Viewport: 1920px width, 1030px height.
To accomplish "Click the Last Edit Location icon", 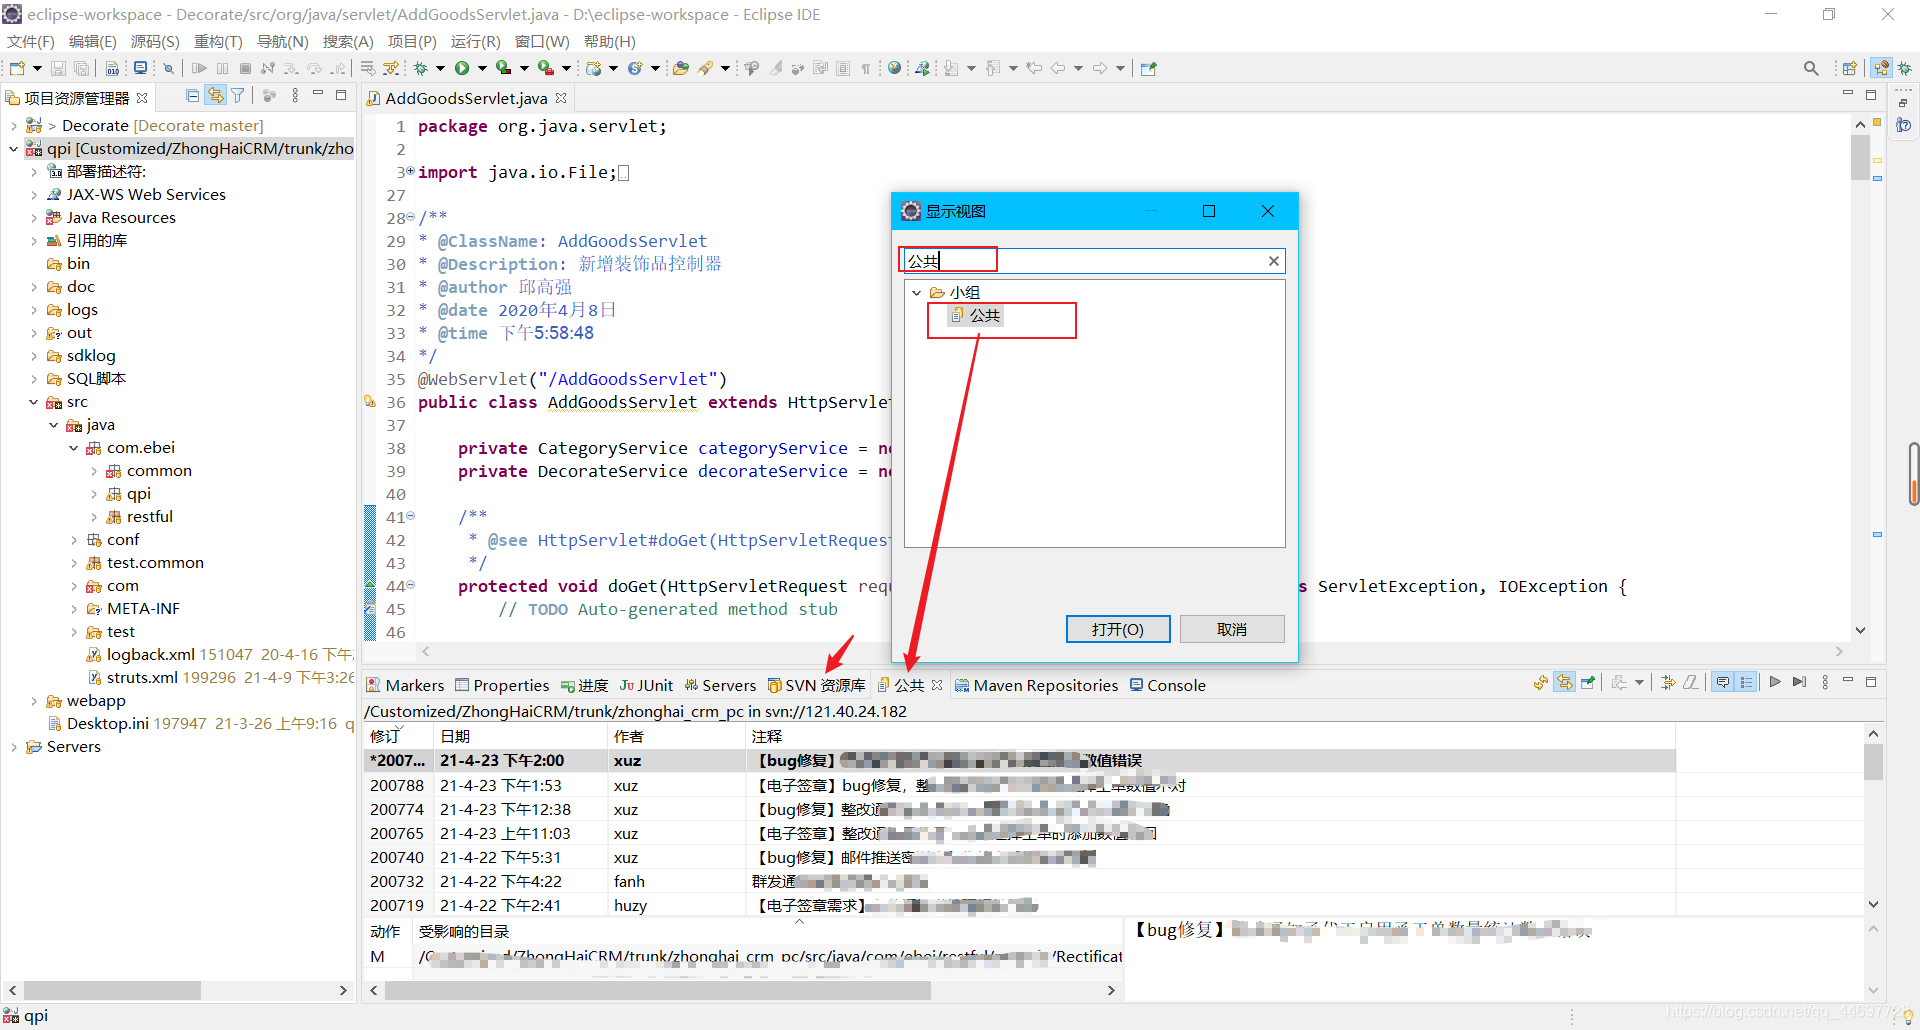I will pos(1034,68).
